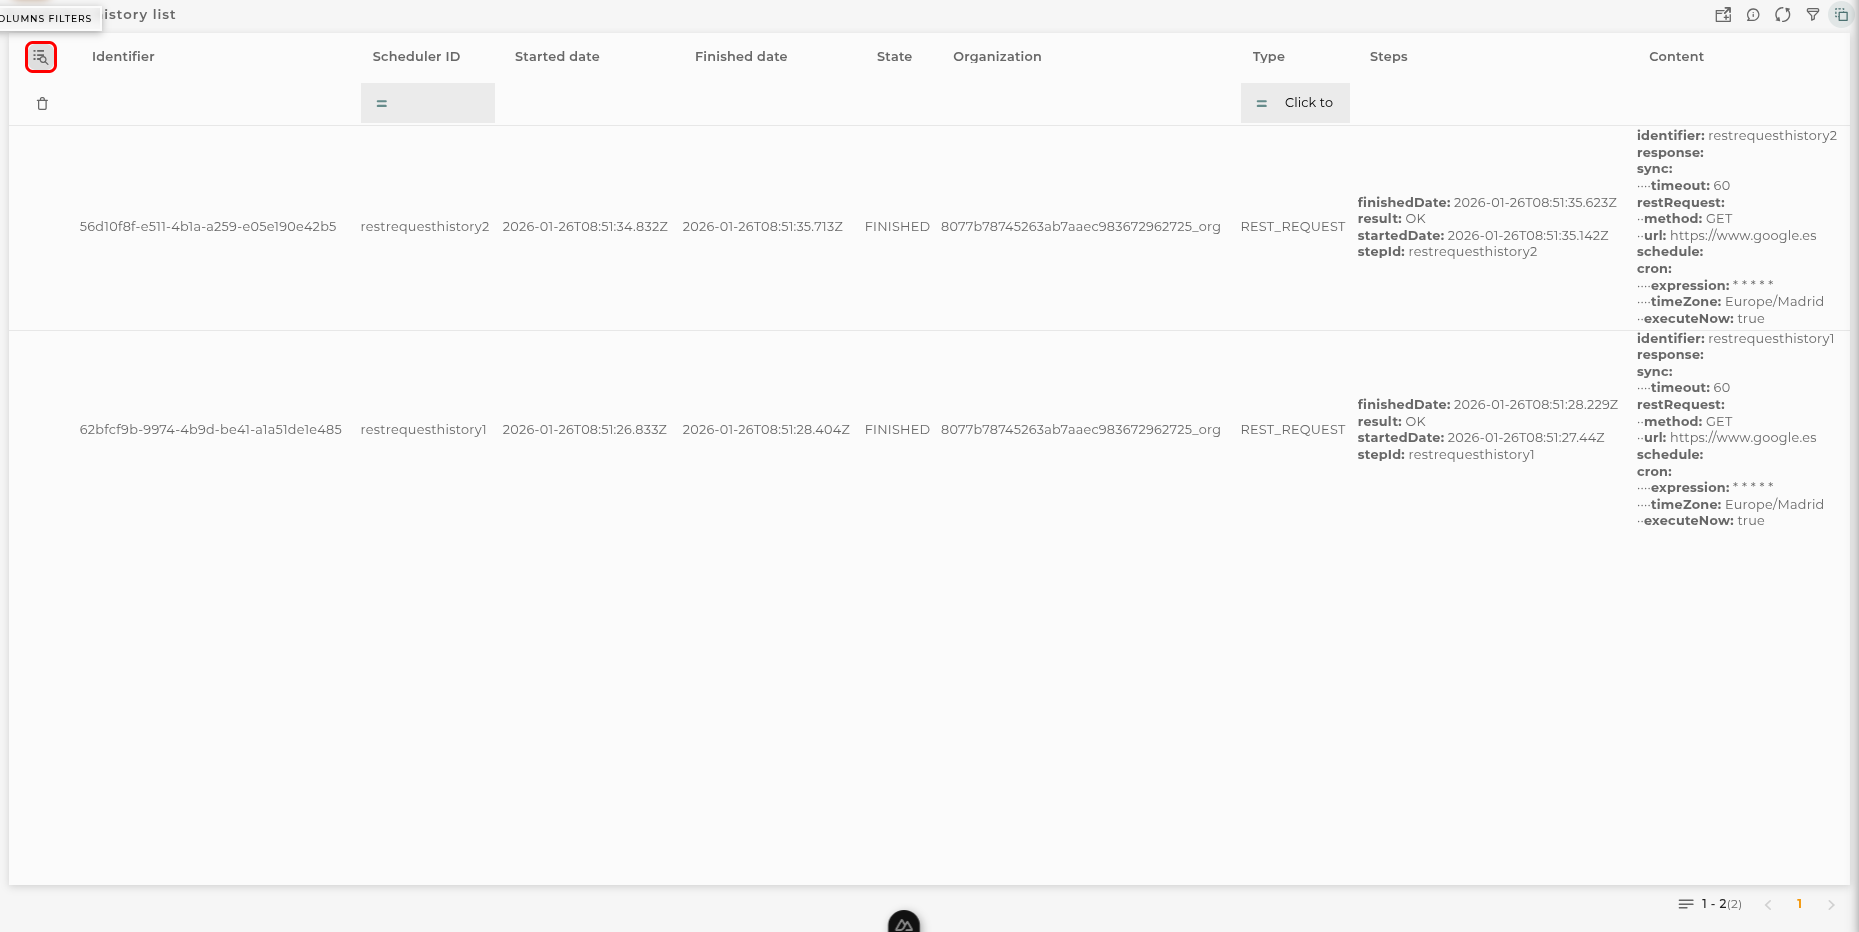Sort by the Identifier column header
The image size is (1859, 932).
pos(123,57)
